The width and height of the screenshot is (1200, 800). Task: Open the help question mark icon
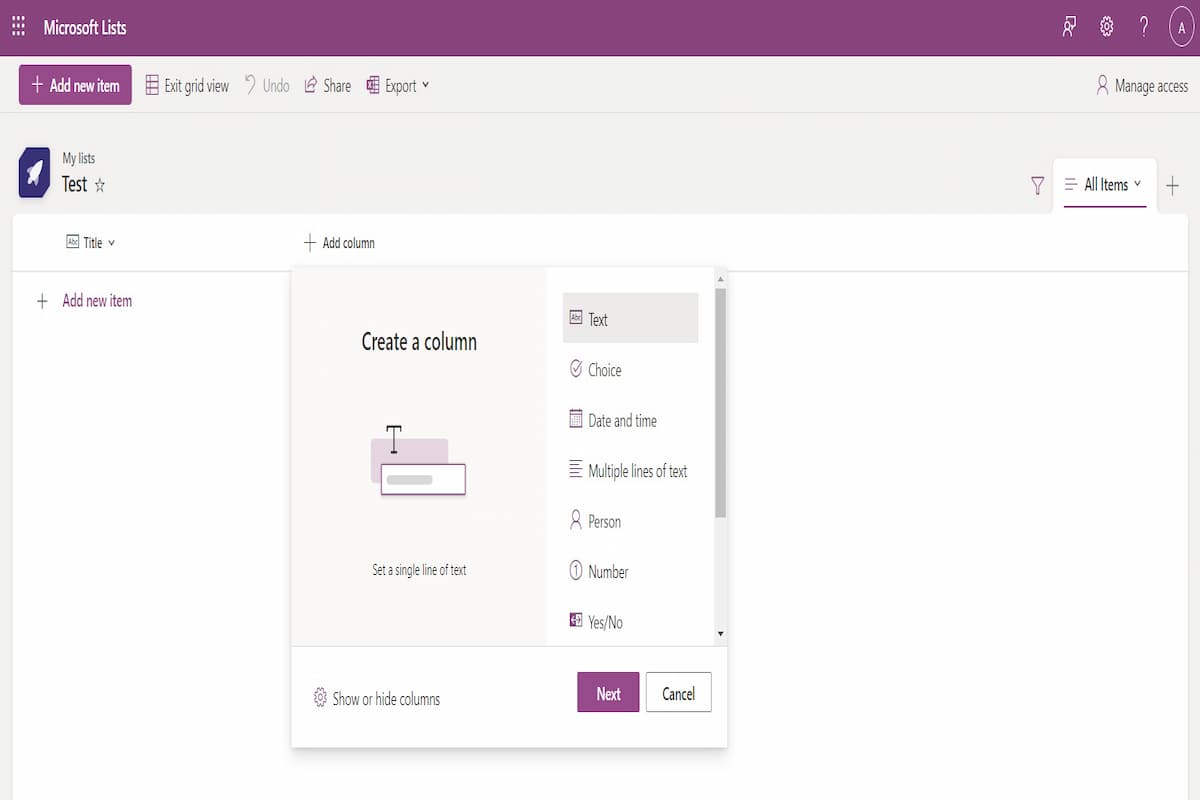(x=1144, y=27)
